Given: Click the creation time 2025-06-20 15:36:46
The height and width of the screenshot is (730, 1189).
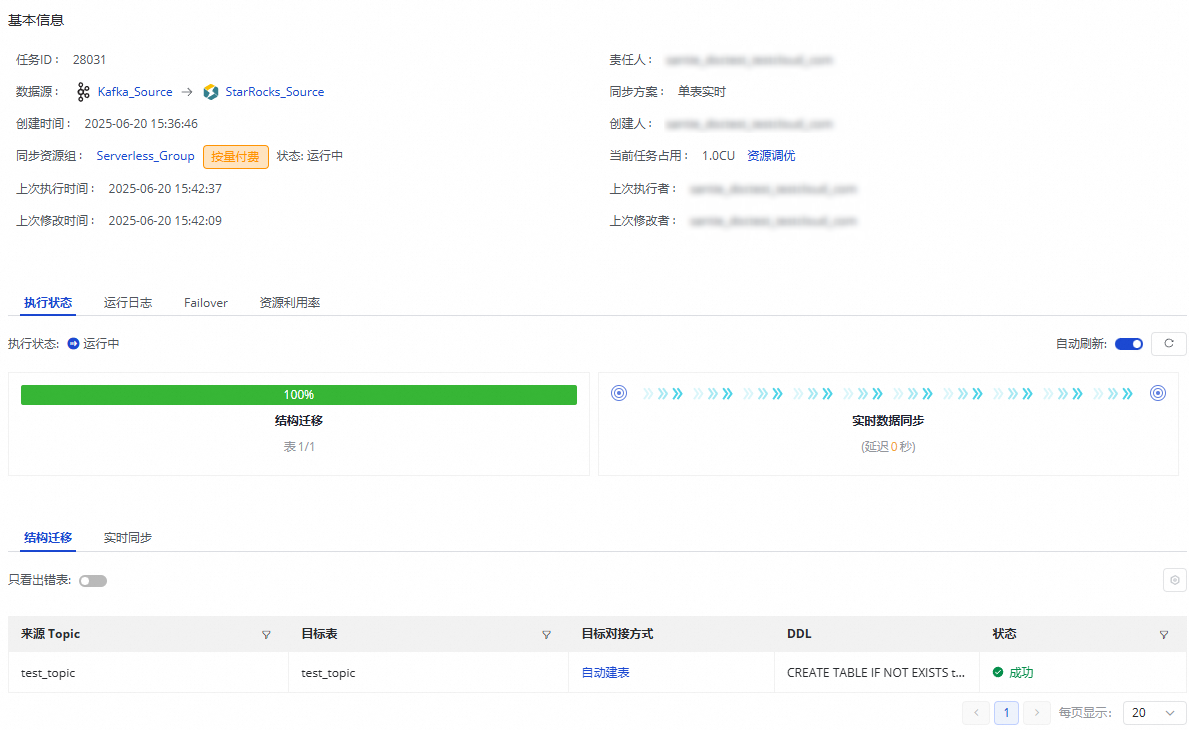Looking at the screenshot, I should [141, 124].
